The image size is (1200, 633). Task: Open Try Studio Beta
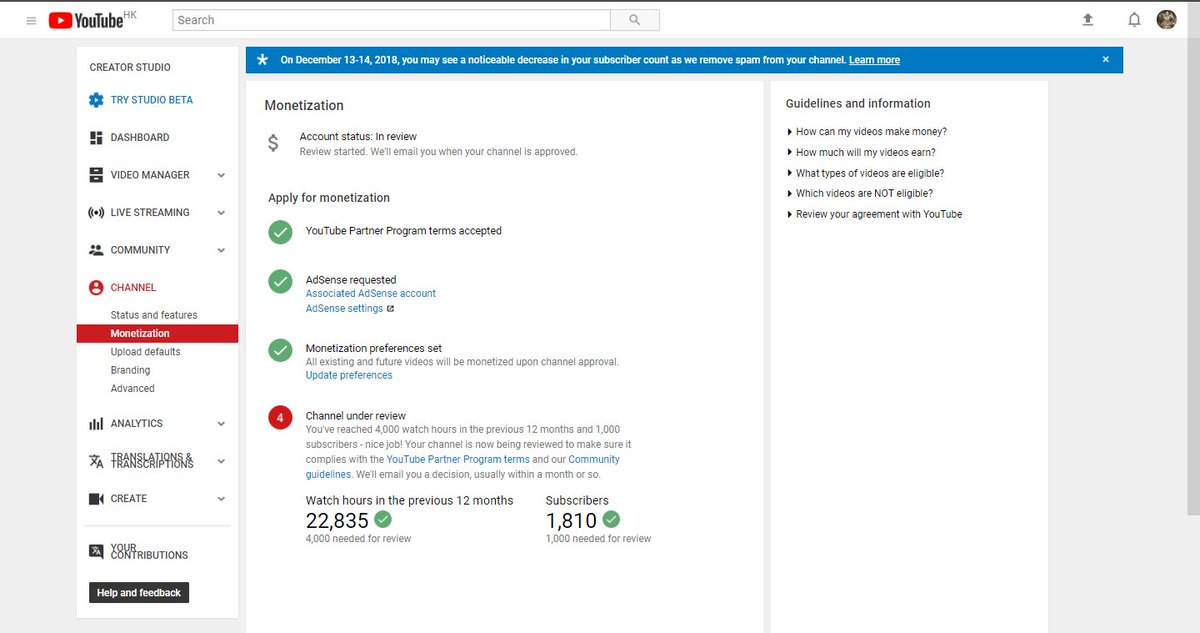click(x=152, y=100)
